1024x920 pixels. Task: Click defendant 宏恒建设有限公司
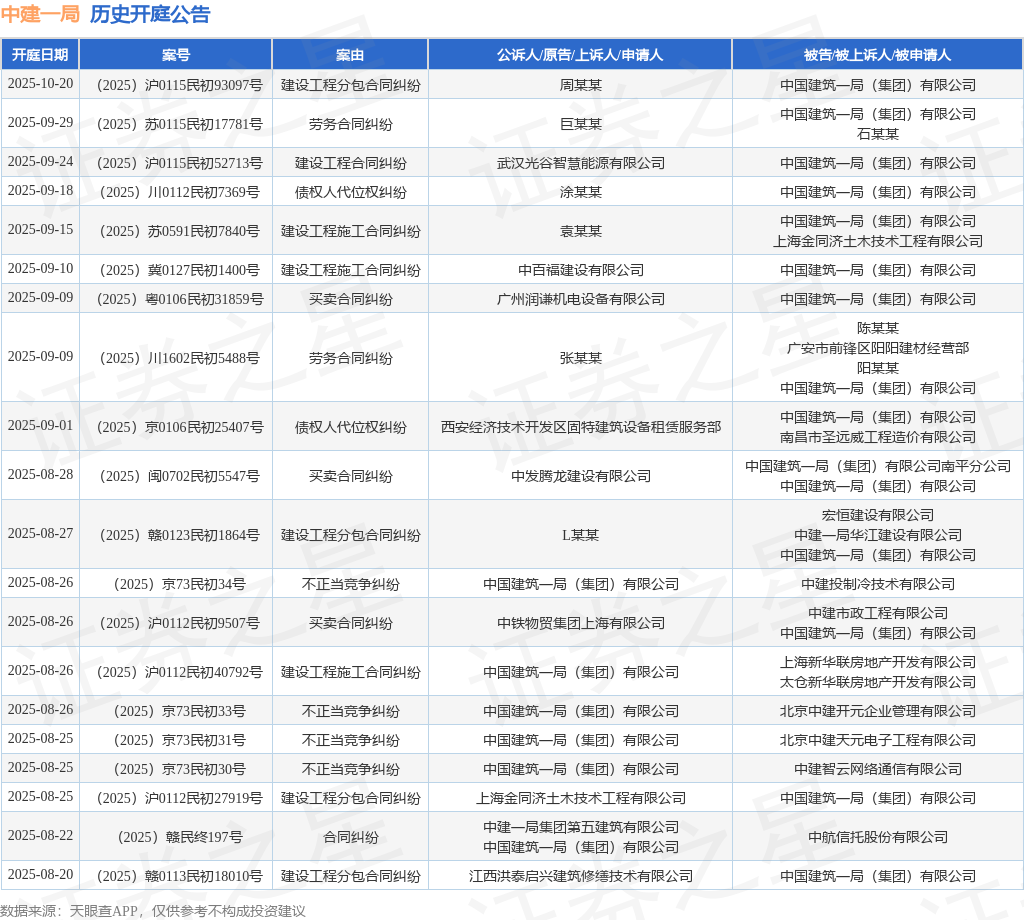[877, 515]
